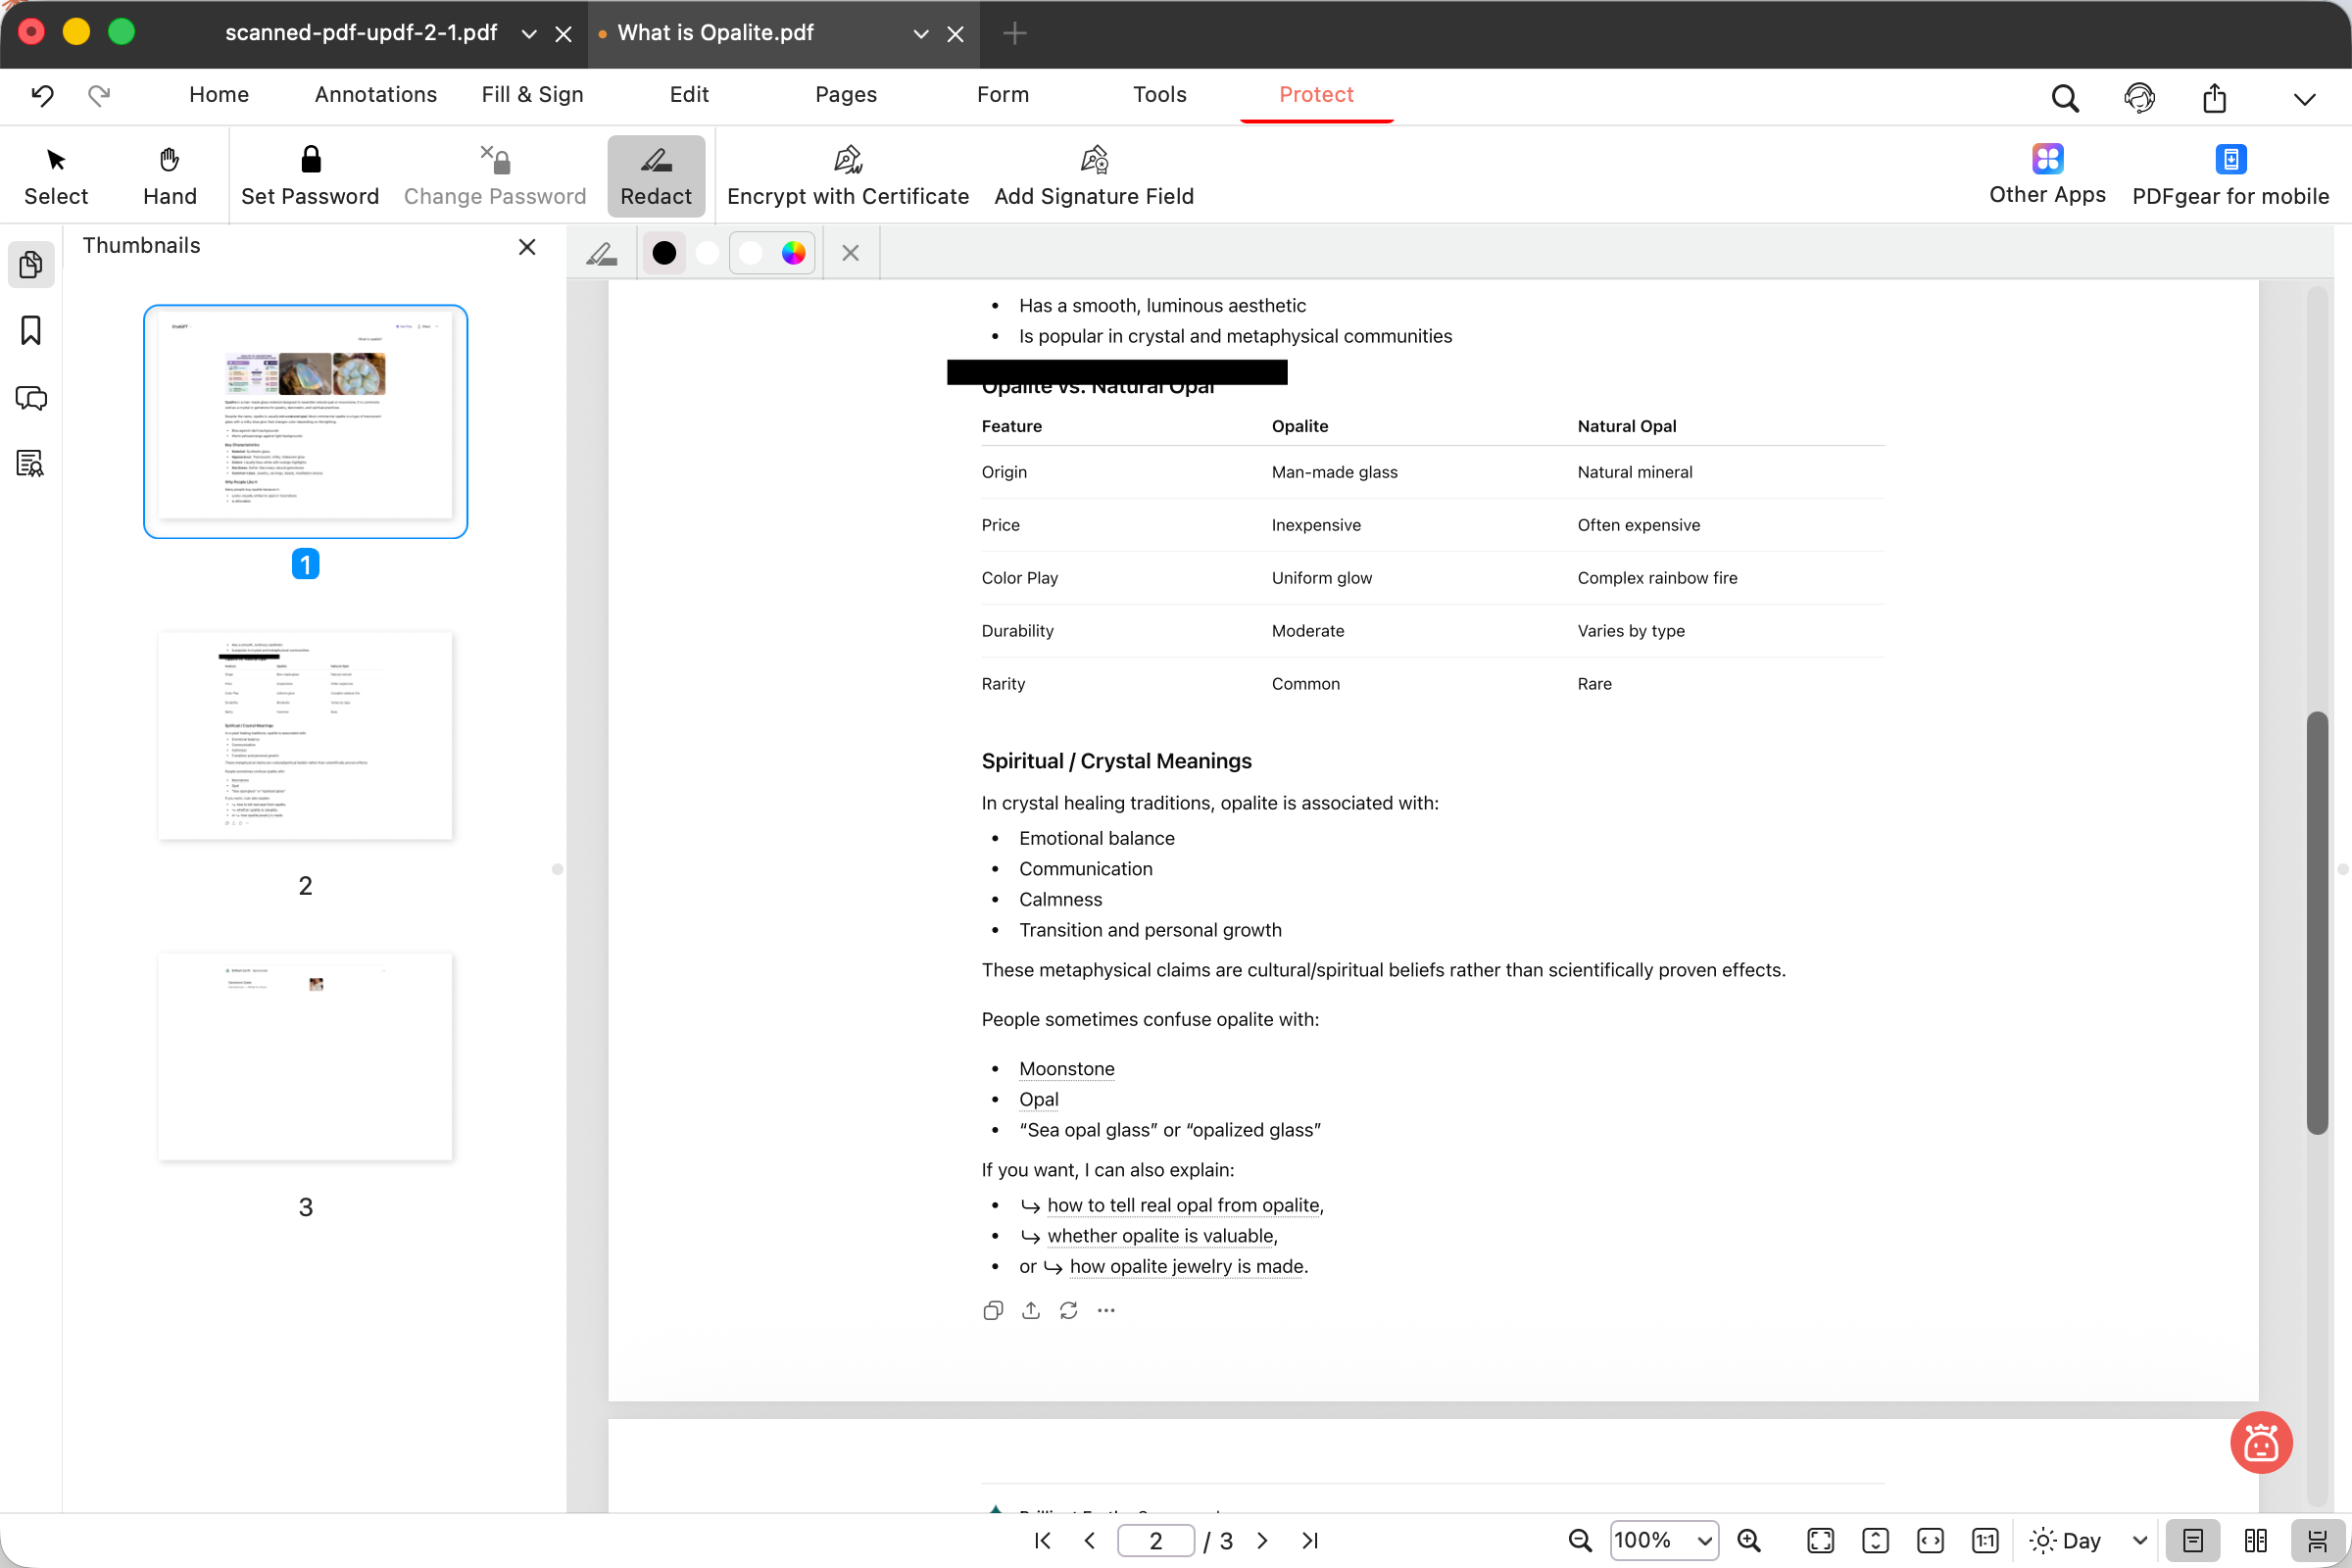Open the rainbow custom color picker
The width and height of the screenshot is (2352, 1568).
pyautogui.click(x=793, y=253)
